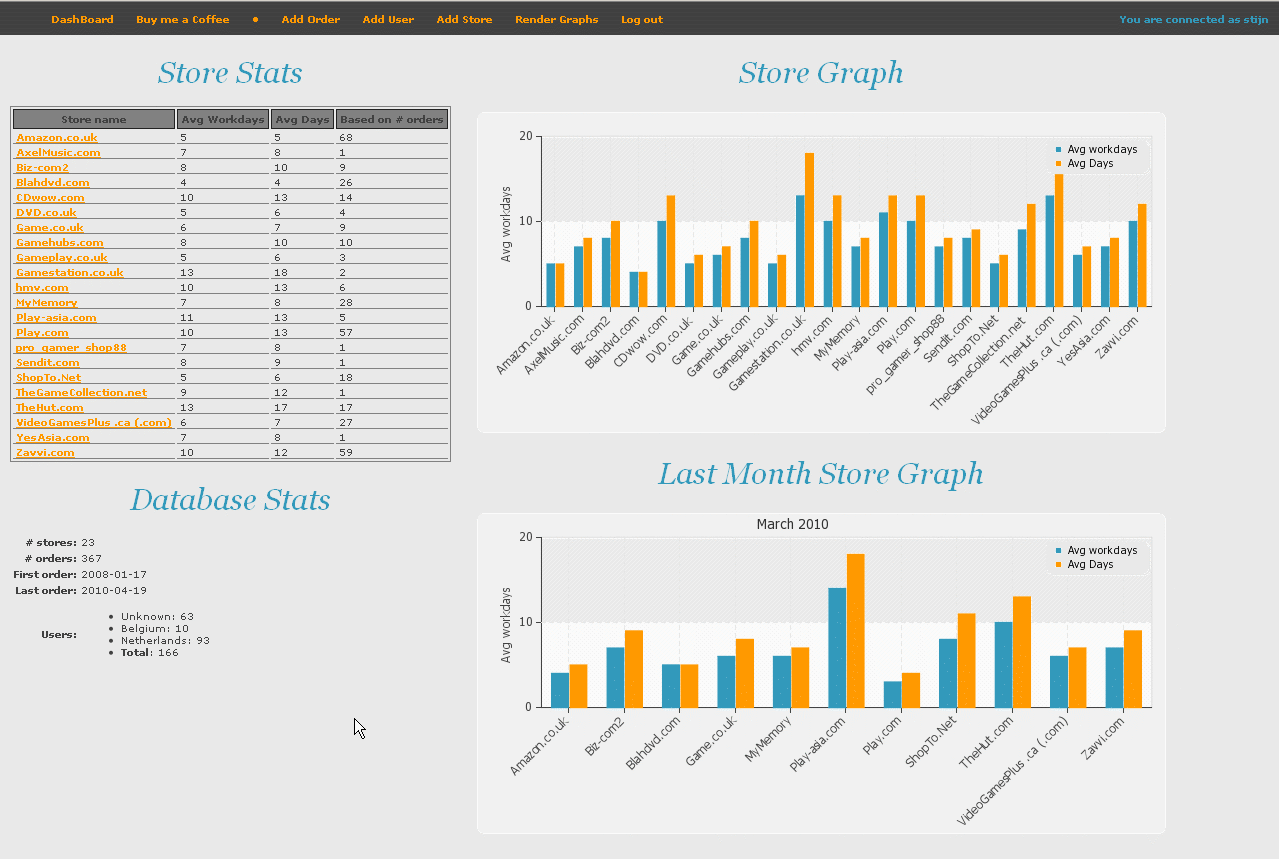Click the Avg Workdays column header
Image resolution: width=1279 pixels, height=859 pixels.
(x=223, y=119)
